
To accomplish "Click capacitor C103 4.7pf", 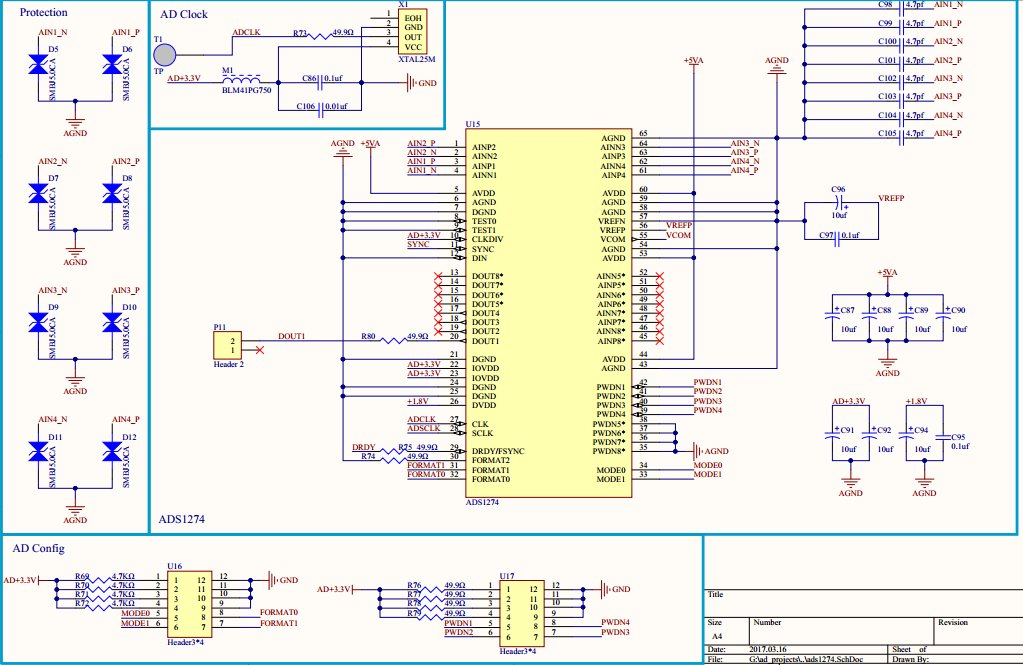I will click(x=902, y=101).
